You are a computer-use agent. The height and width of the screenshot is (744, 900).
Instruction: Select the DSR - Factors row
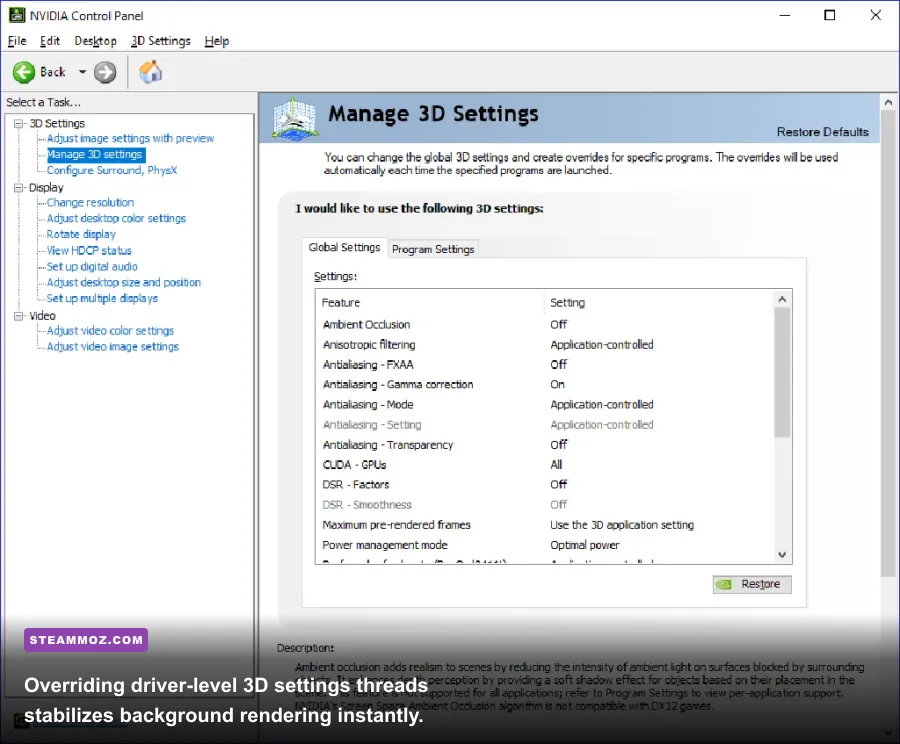tap(544, 485)
